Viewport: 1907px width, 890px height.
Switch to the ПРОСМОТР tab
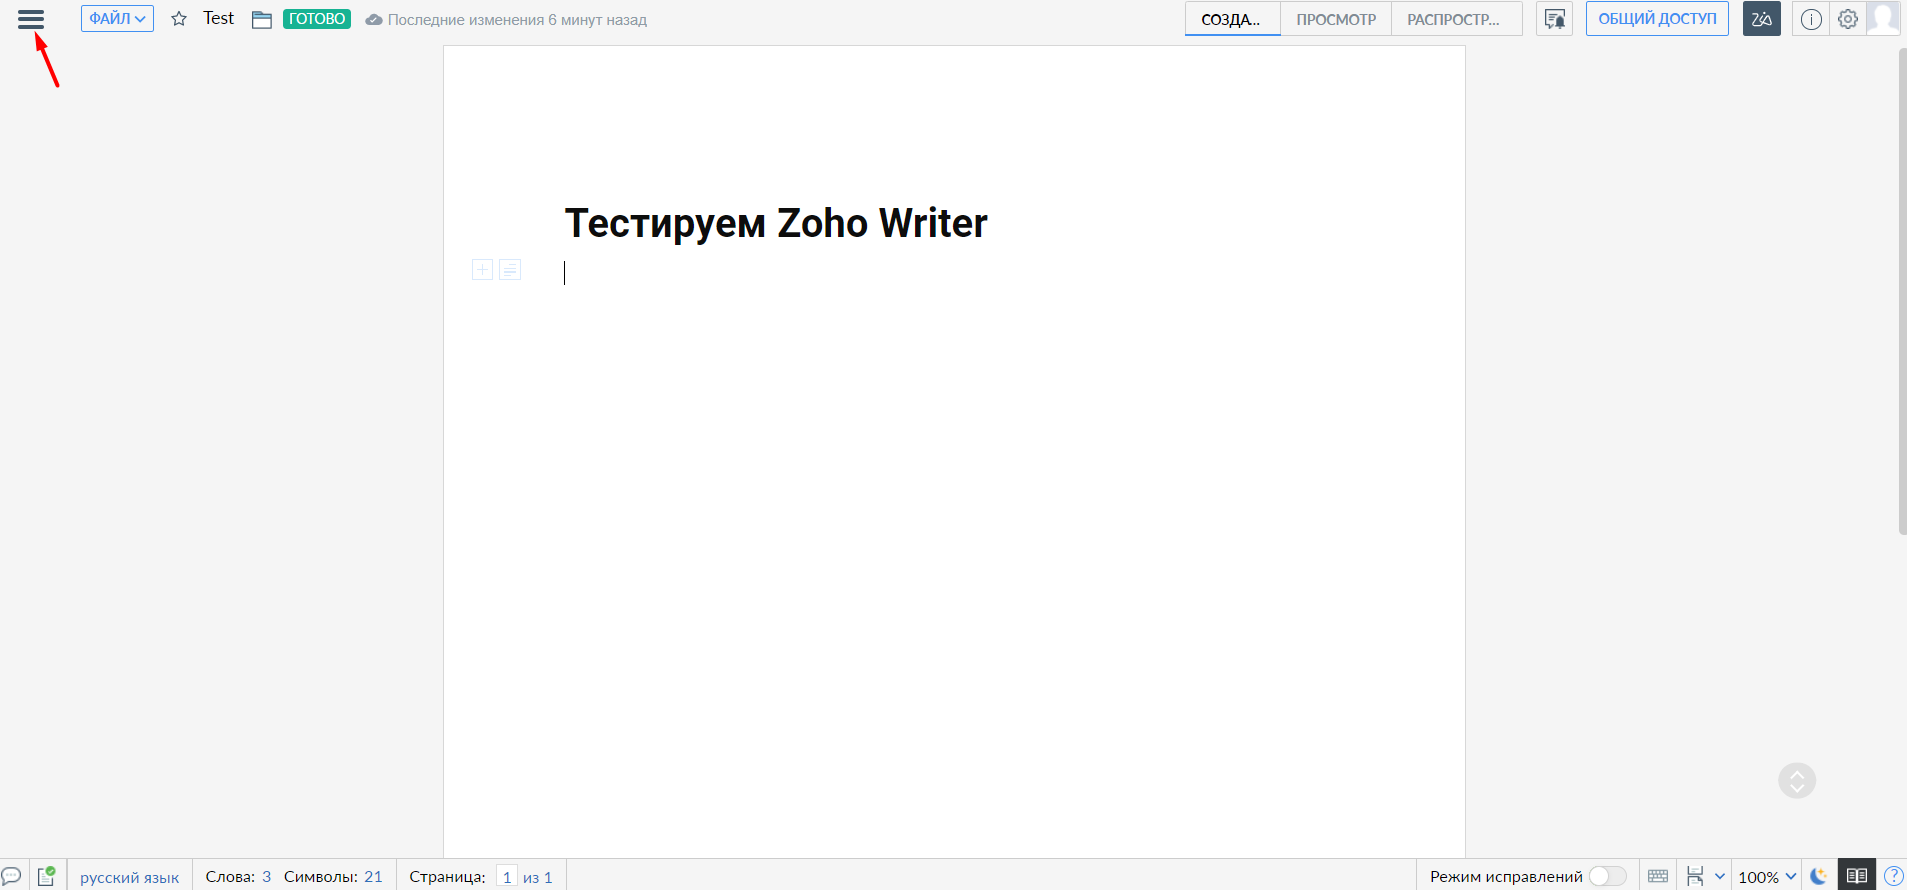(1336, 19)
